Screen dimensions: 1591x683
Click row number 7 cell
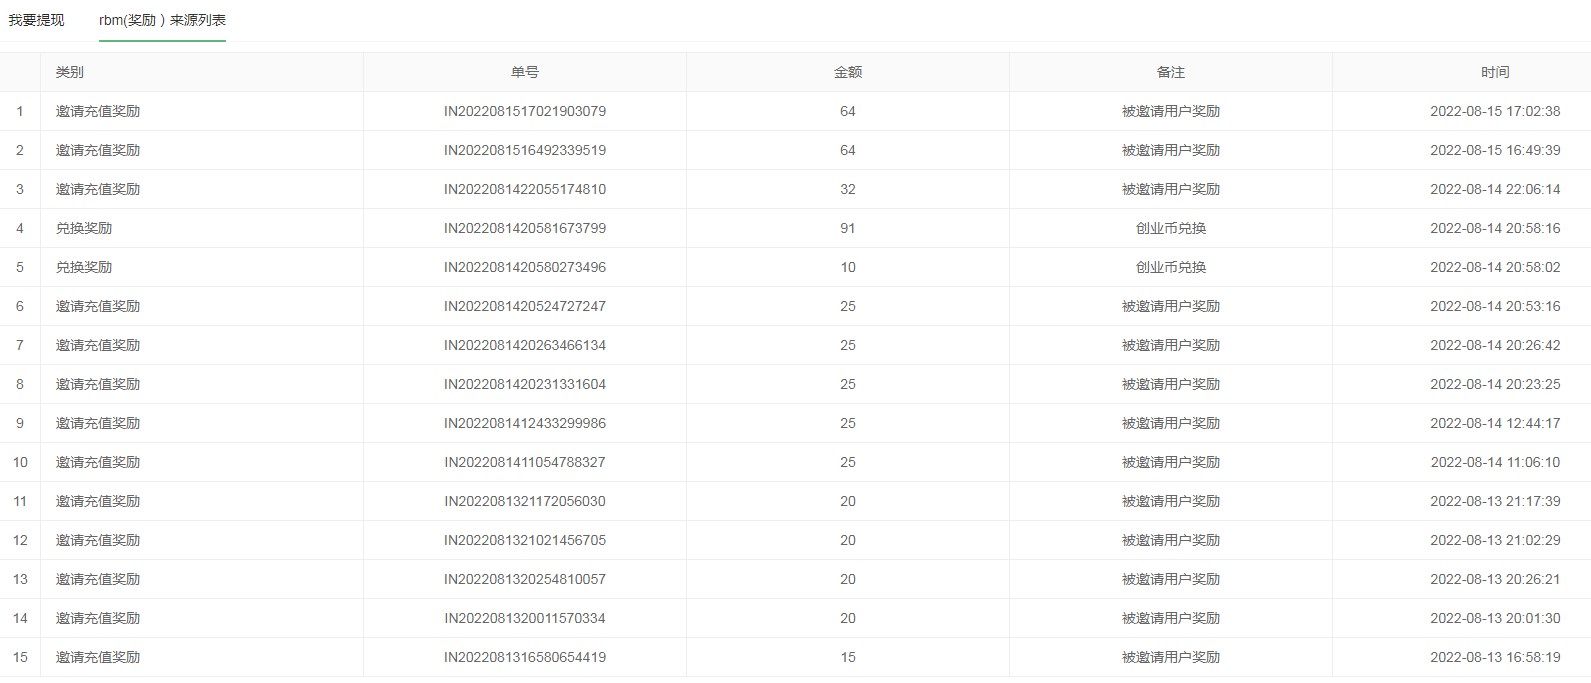tap(20, 345)
